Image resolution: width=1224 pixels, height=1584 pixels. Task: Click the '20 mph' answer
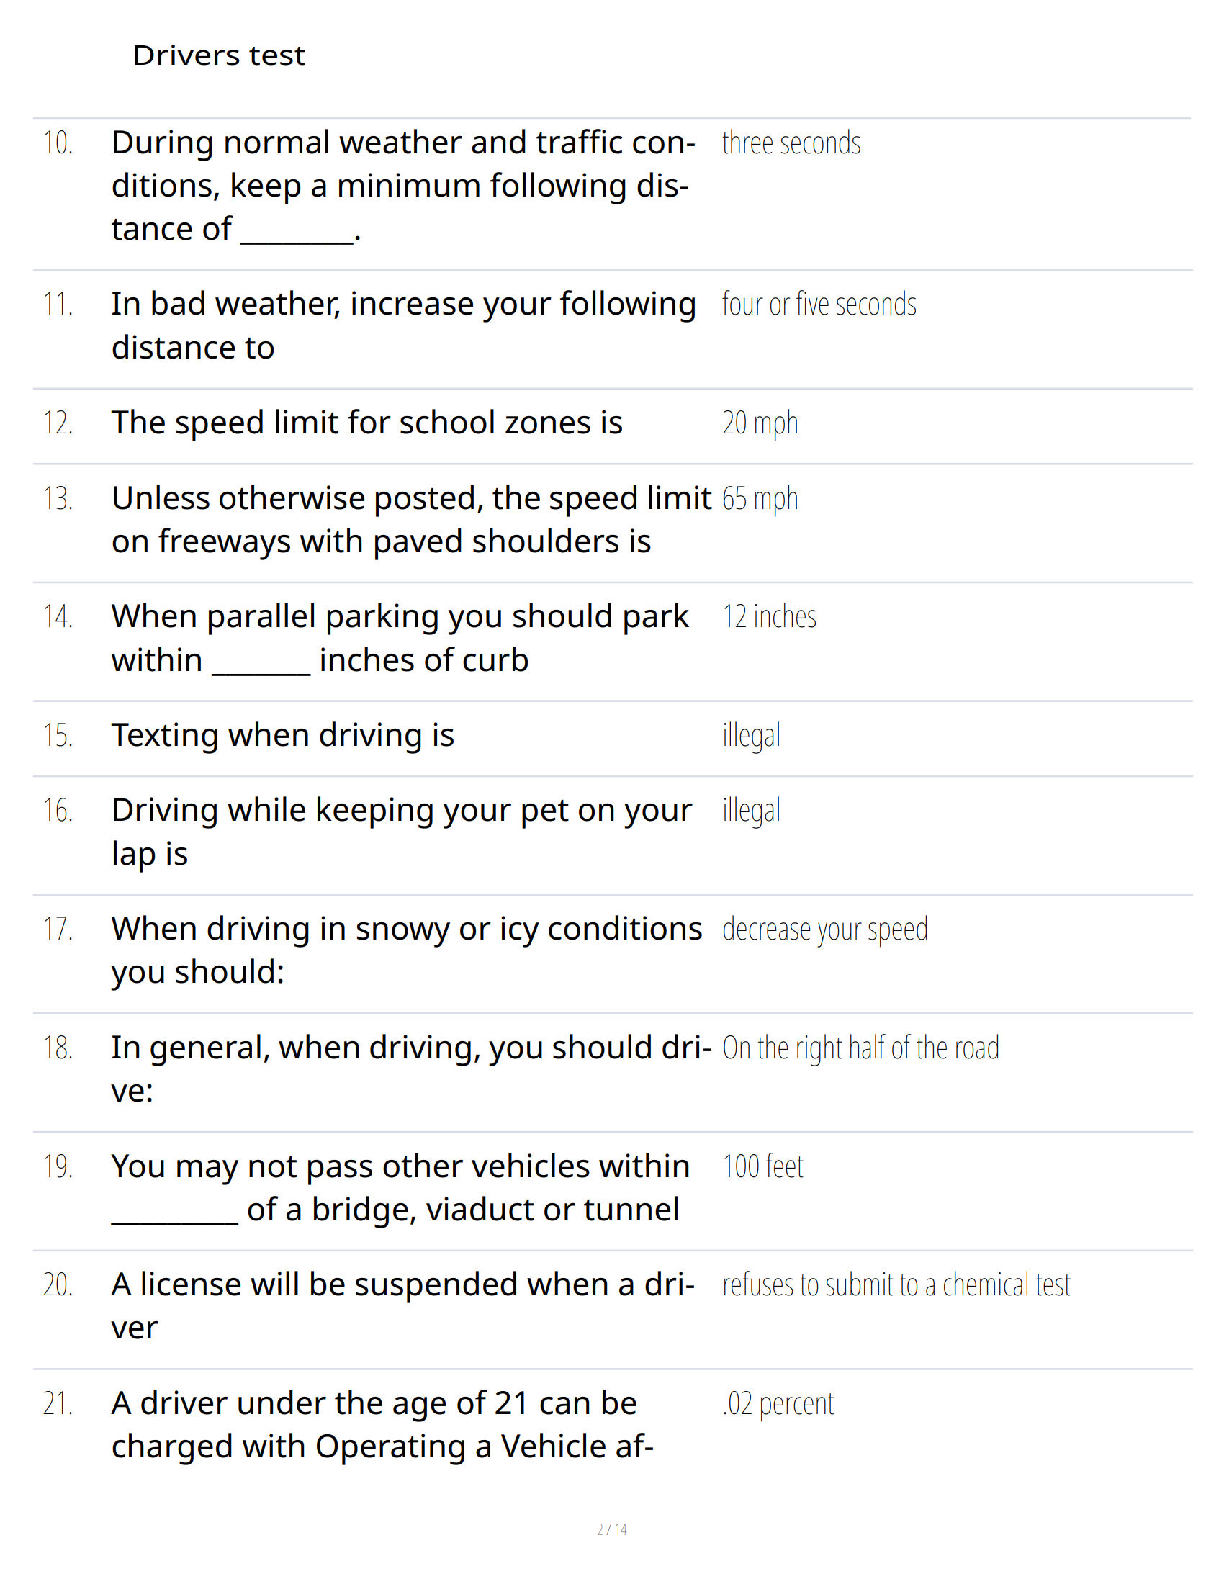[x=760, y=423]
